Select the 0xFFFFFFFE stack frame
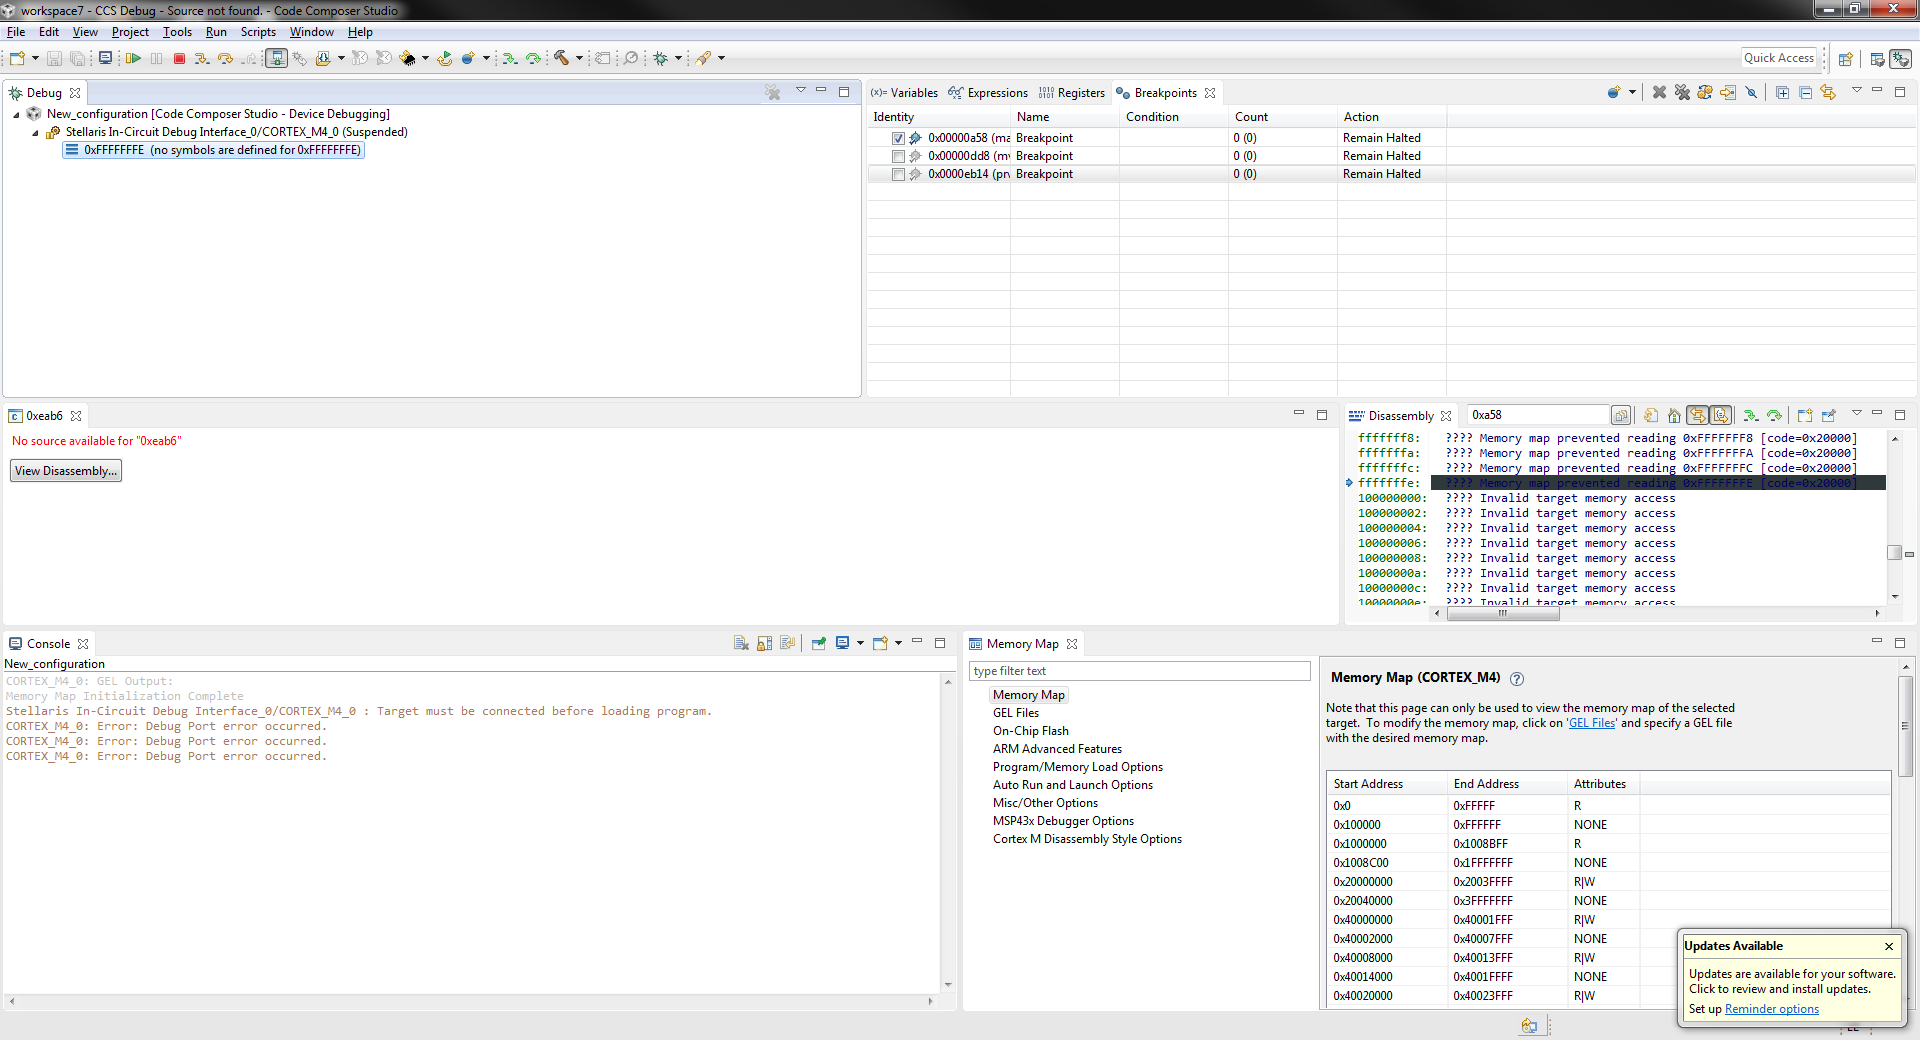The height and width of the screenshot is (1040, 1920). 213,150
